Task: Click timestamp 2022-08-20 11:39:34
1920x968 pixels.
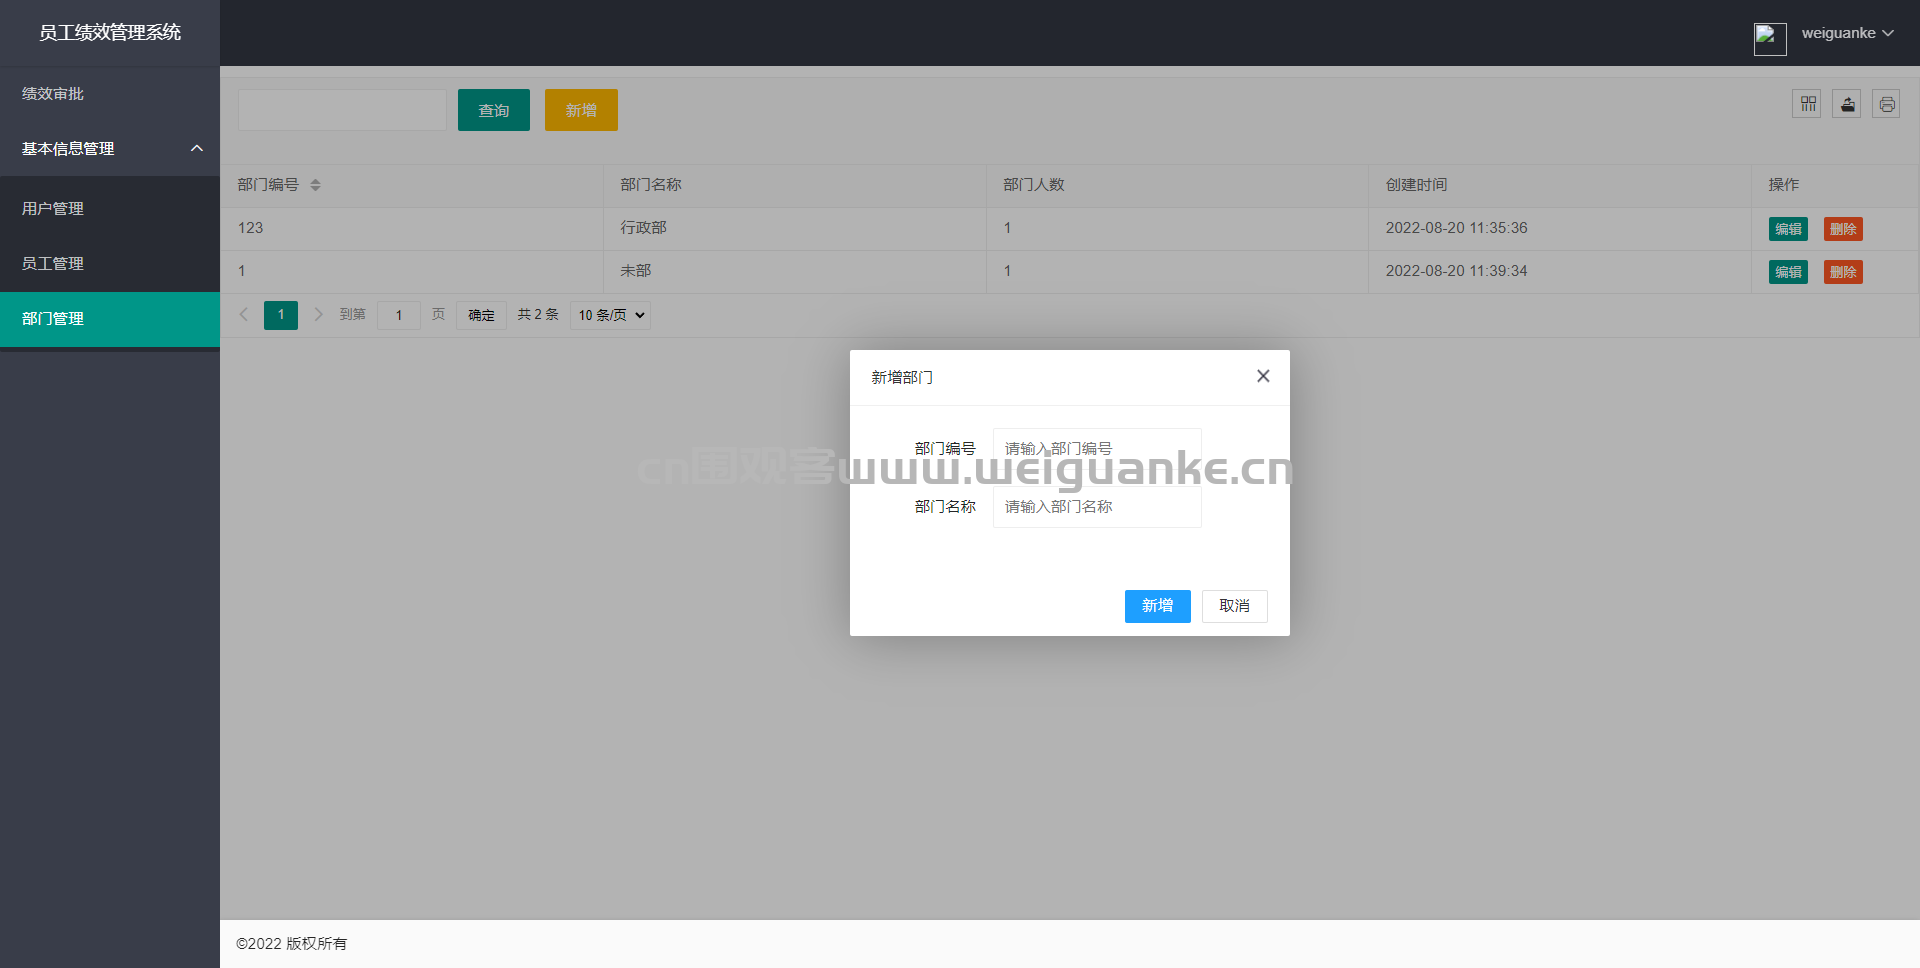Action: coord(1456,271)
